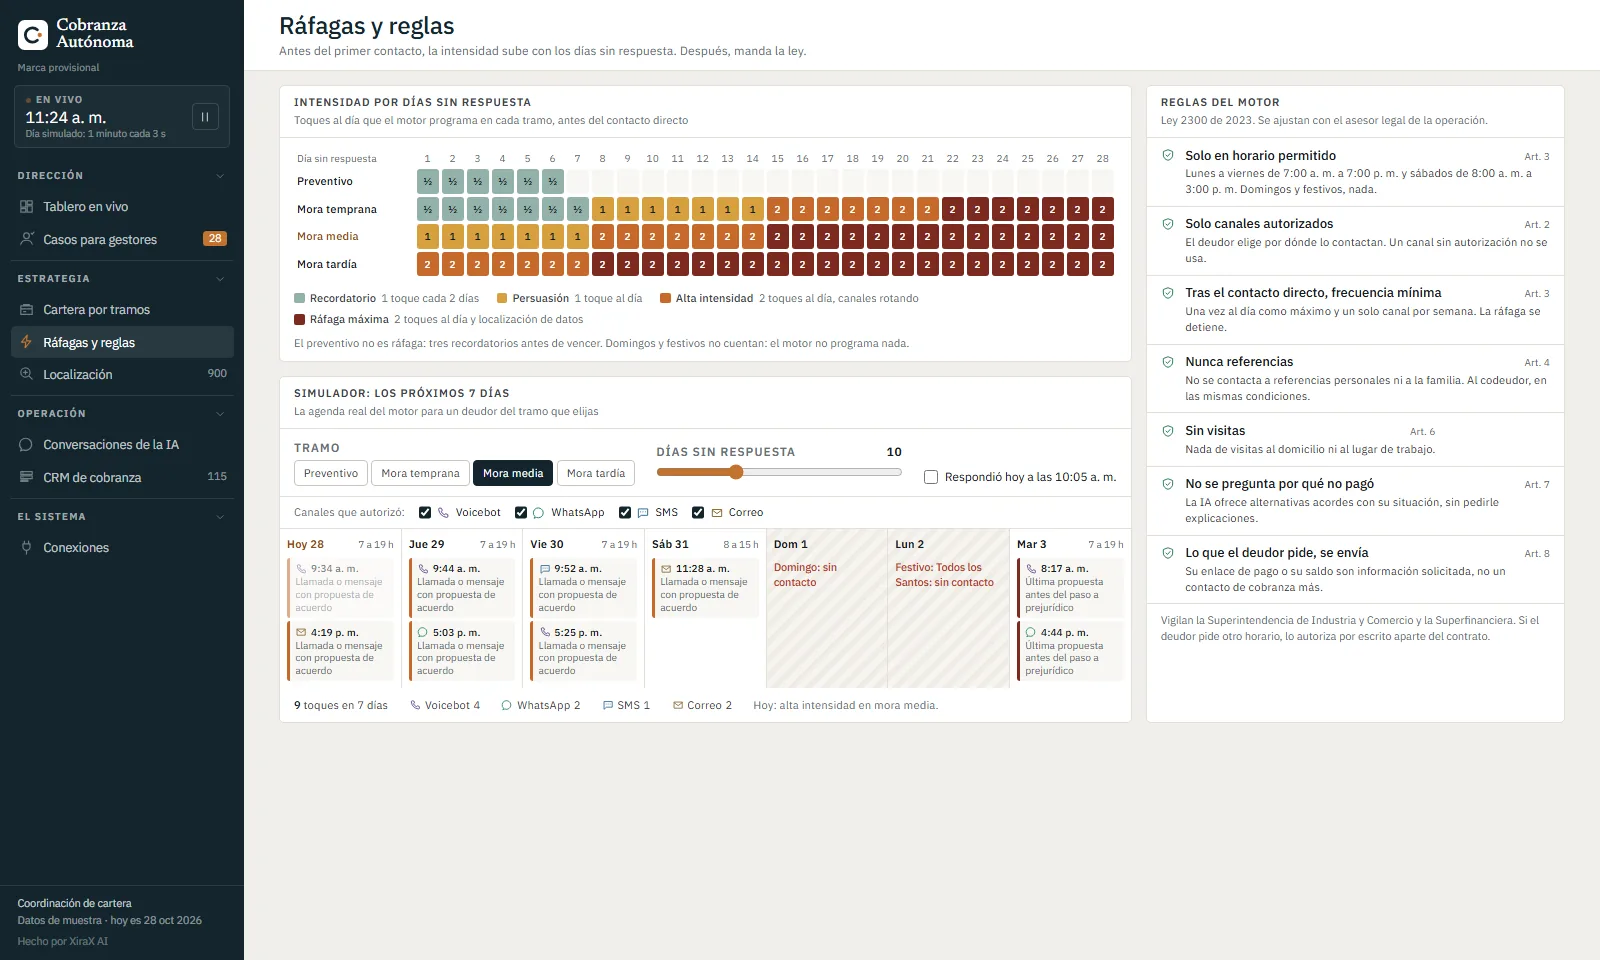Viewport: 1600px width, 960px height.
Task: Open Conversaciones de la IA chat icon
Action: pos(27,445)
